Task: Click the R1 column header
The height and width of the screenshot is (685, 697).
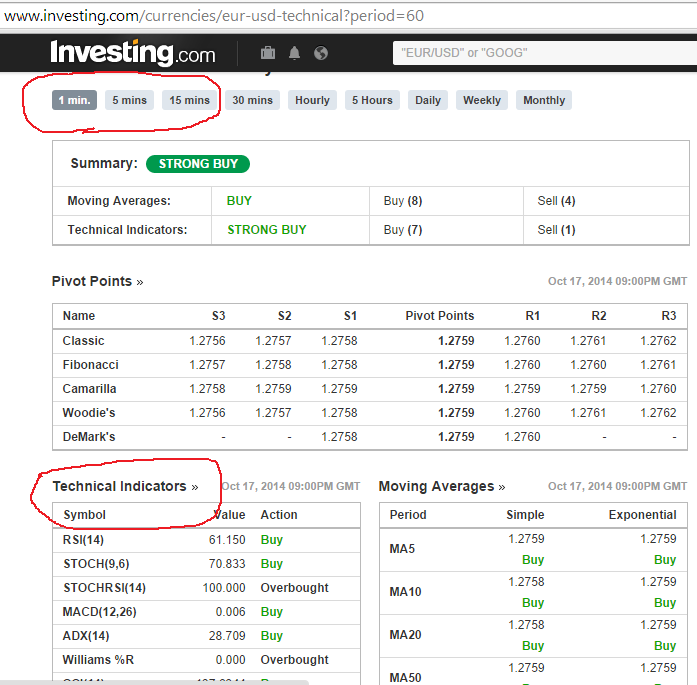Action: [533, 316]
